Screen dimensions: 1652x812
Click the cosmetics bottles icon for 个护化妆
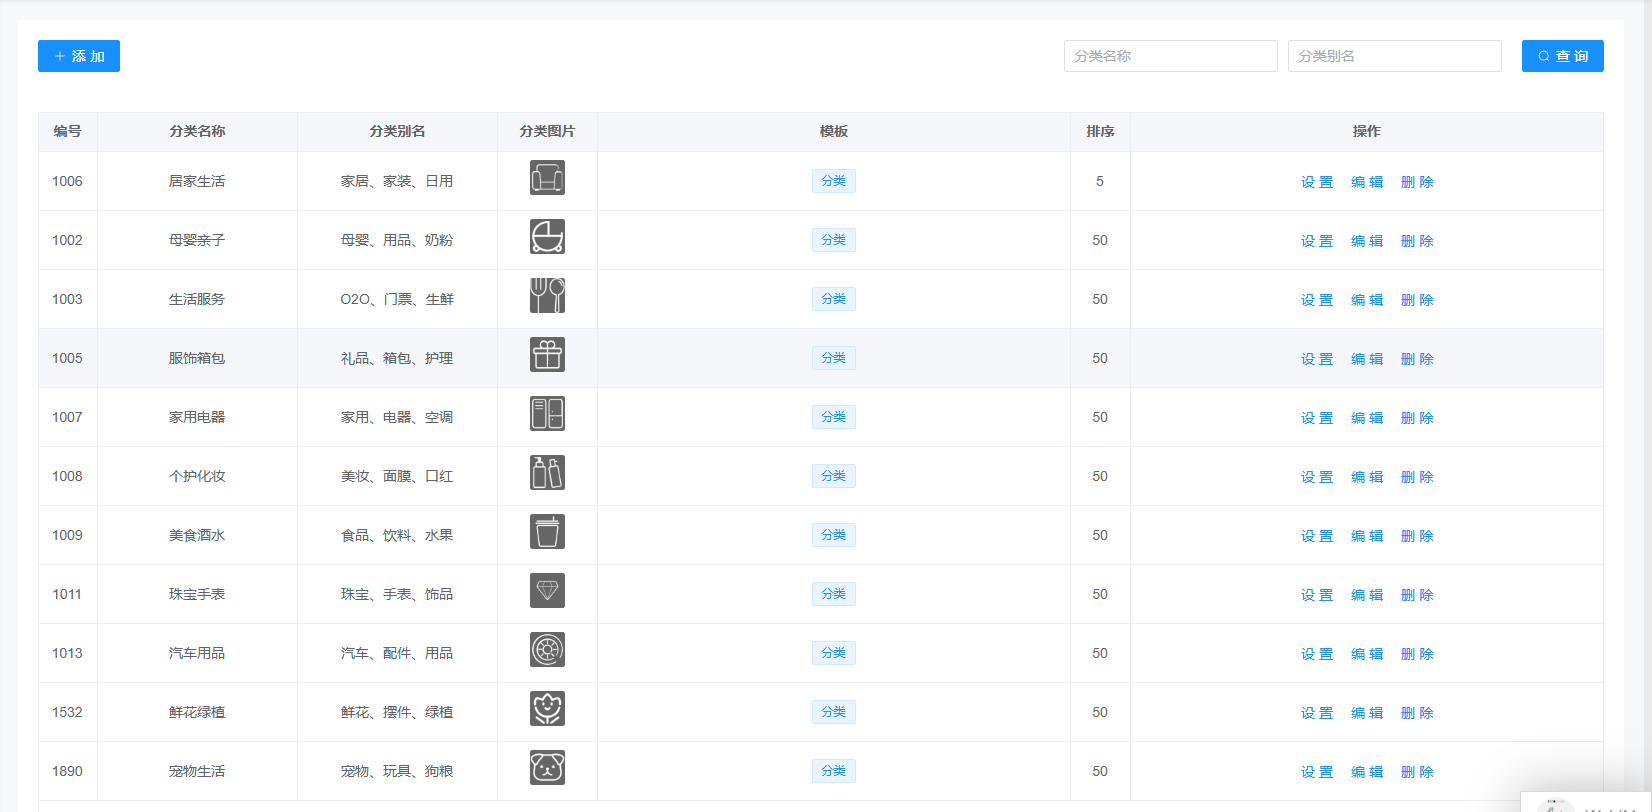click(547, 473)
